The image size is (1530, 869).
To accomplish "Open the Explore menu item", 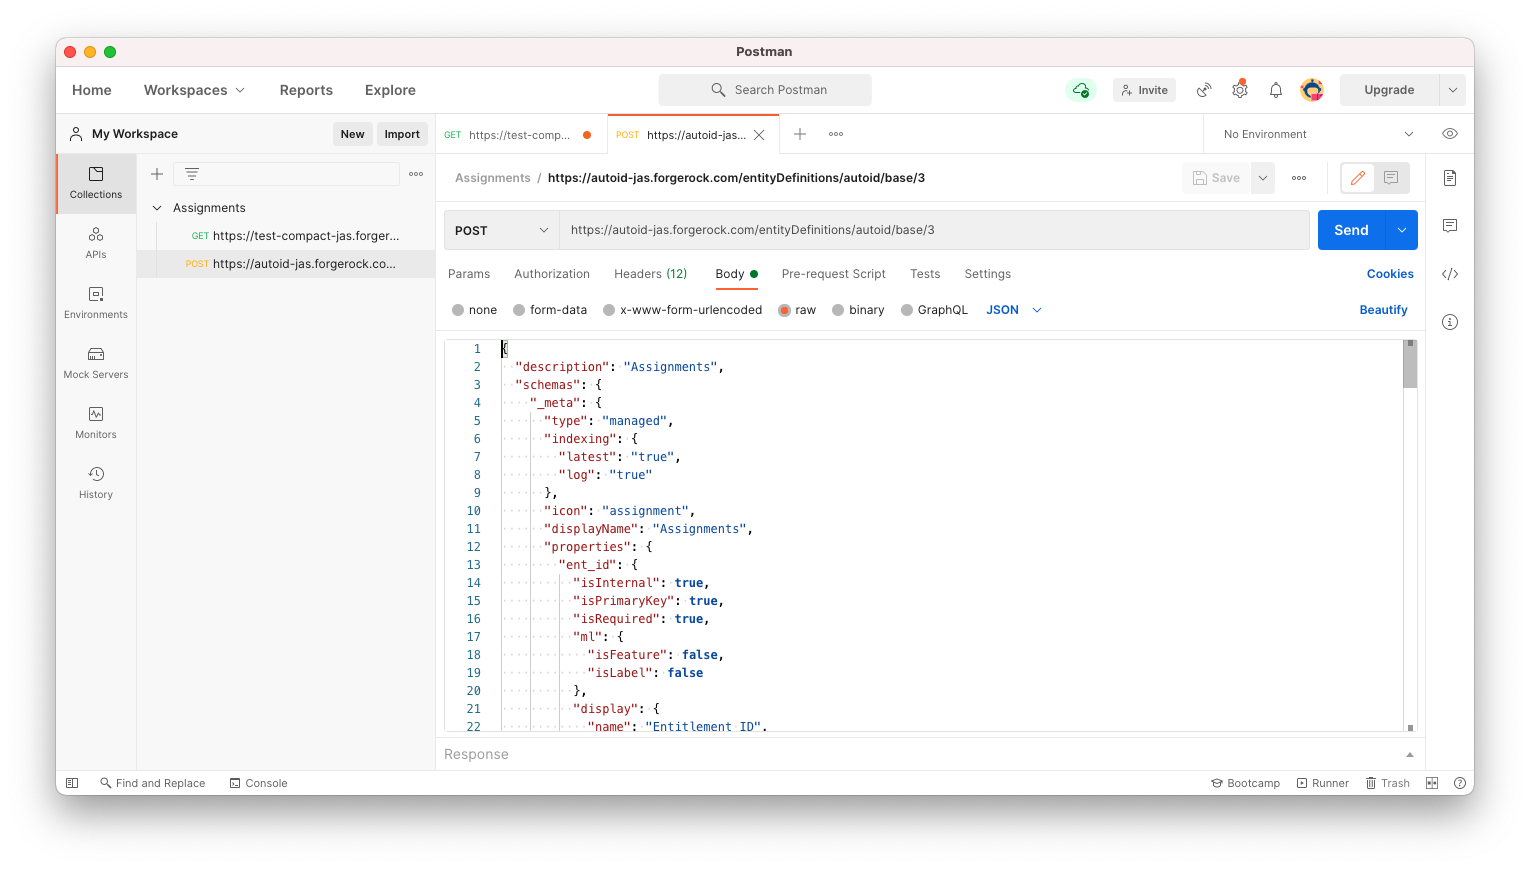I will click(390, 90).
